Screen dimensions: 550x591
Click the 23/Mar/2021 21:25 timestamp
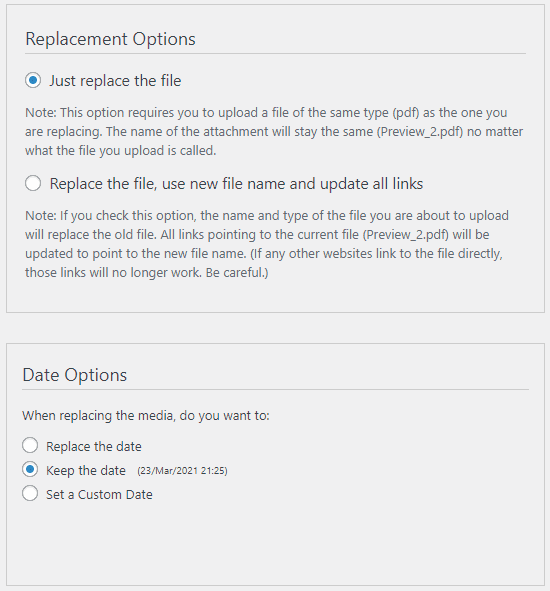click(182, 471)
